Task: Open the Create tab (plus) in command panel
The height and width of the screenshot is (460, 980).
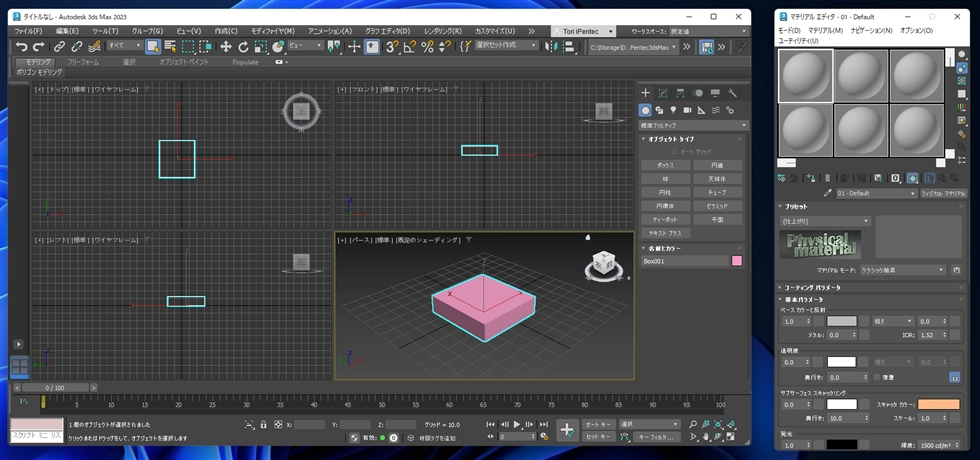Action: click(646, 93)
